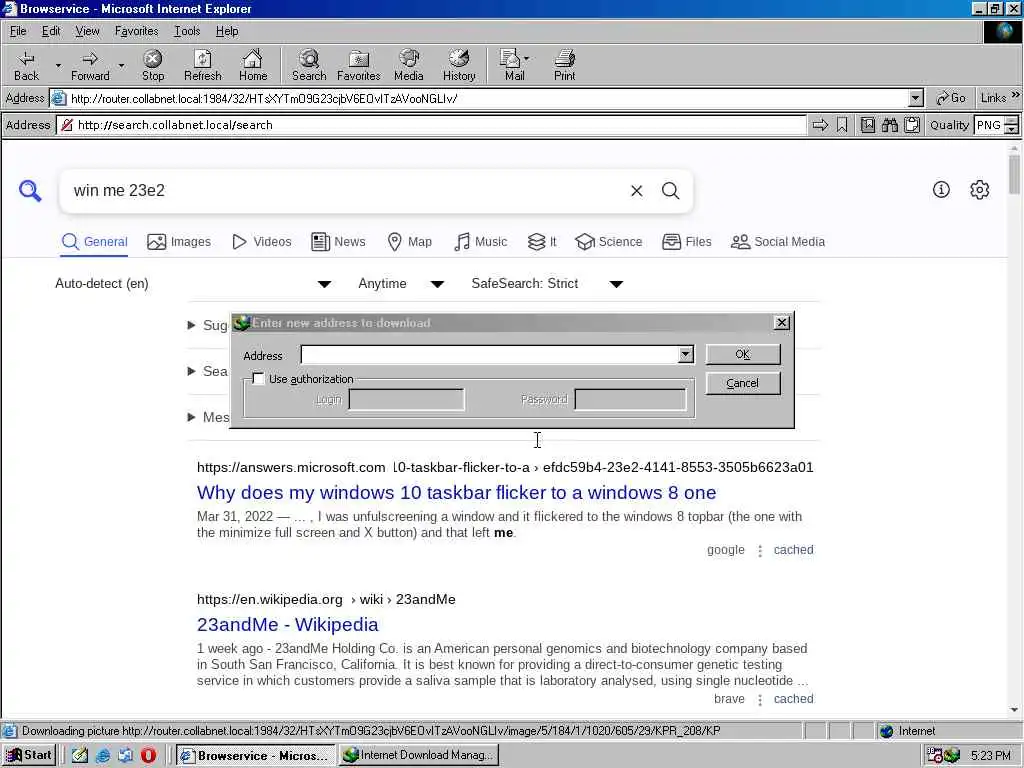
Task: Open the SafeSearch: Strict dropdown
Action: click(x=547, y=283)
